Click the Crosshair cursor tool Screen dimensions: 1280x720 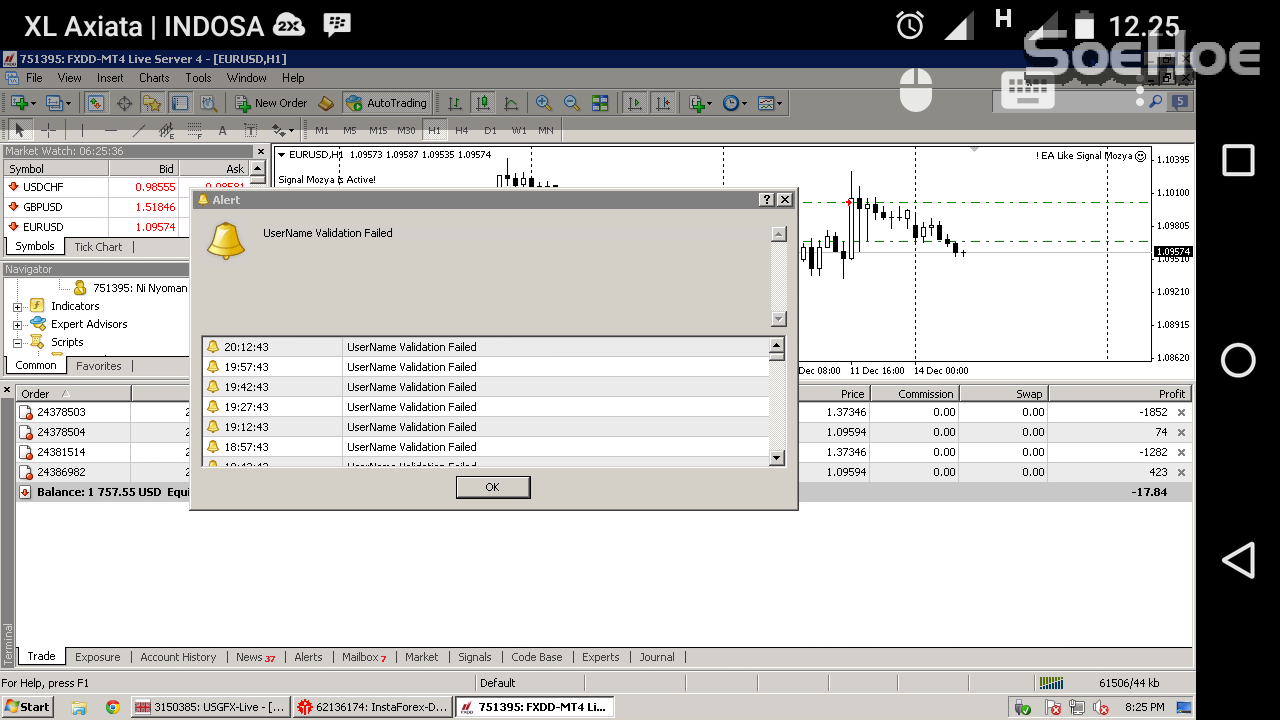(48, 130)
